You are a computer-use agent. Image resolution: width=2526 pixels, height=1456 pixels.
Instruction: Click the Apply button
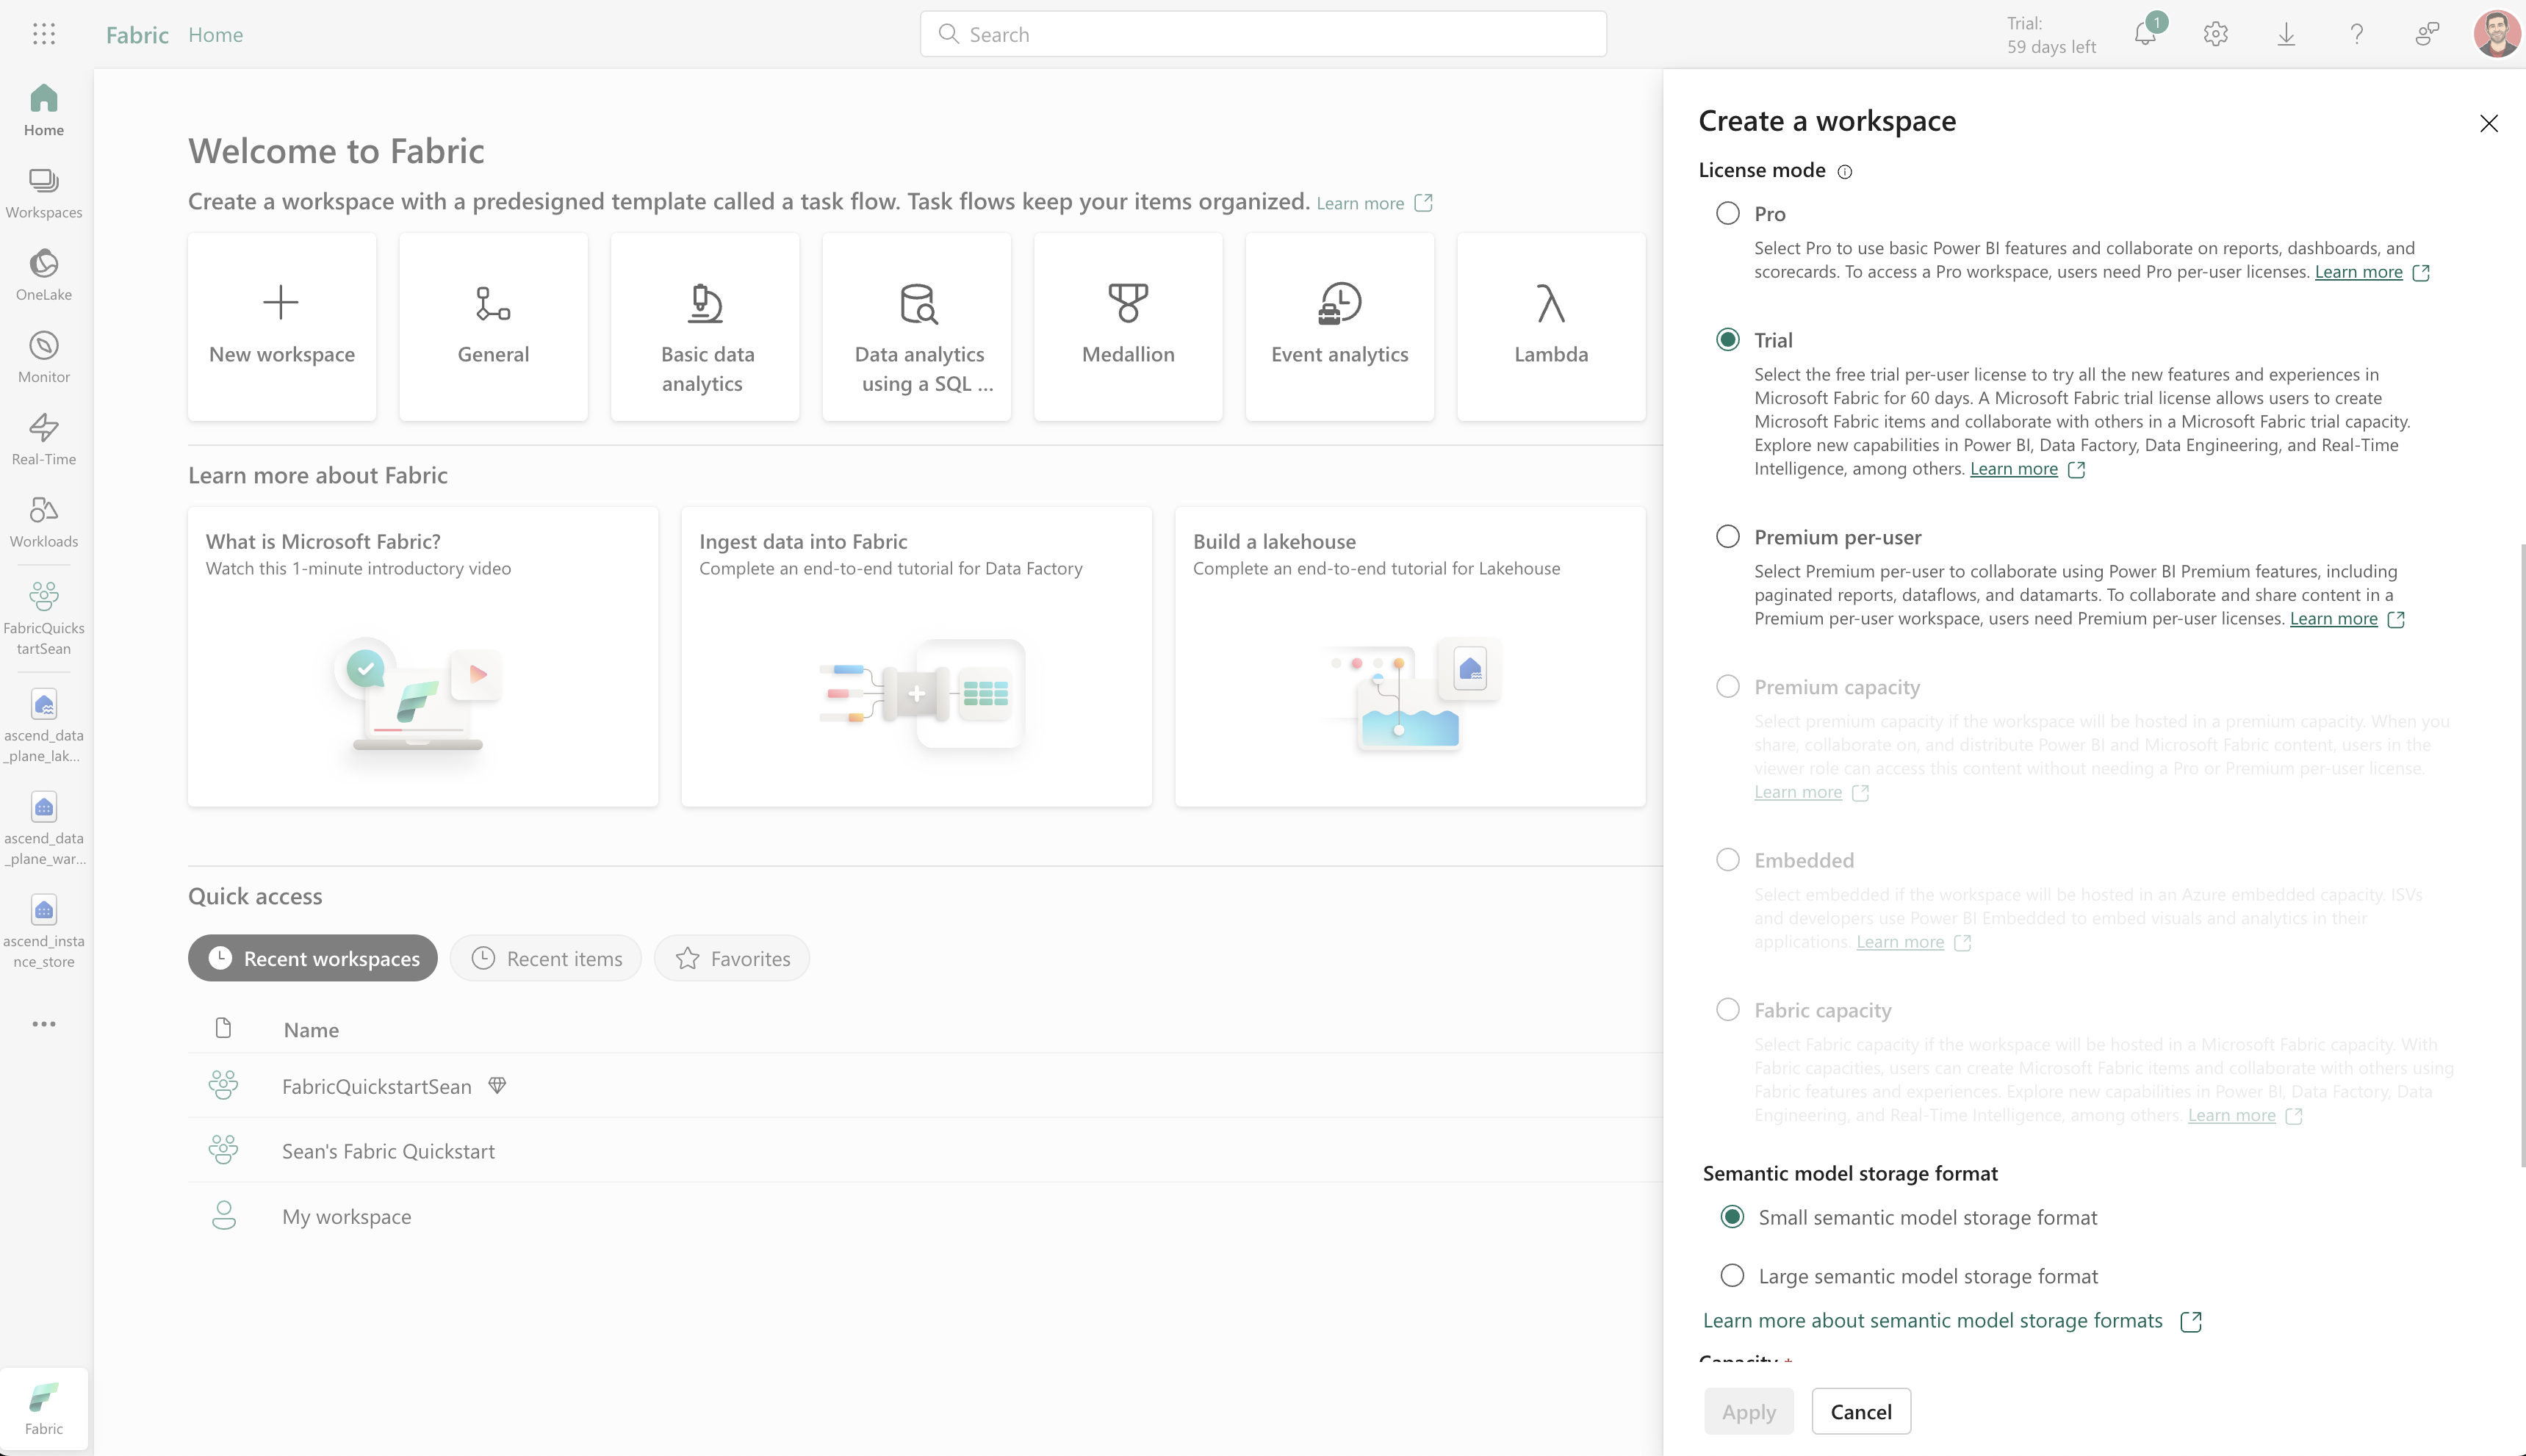coord(1749,1411)
